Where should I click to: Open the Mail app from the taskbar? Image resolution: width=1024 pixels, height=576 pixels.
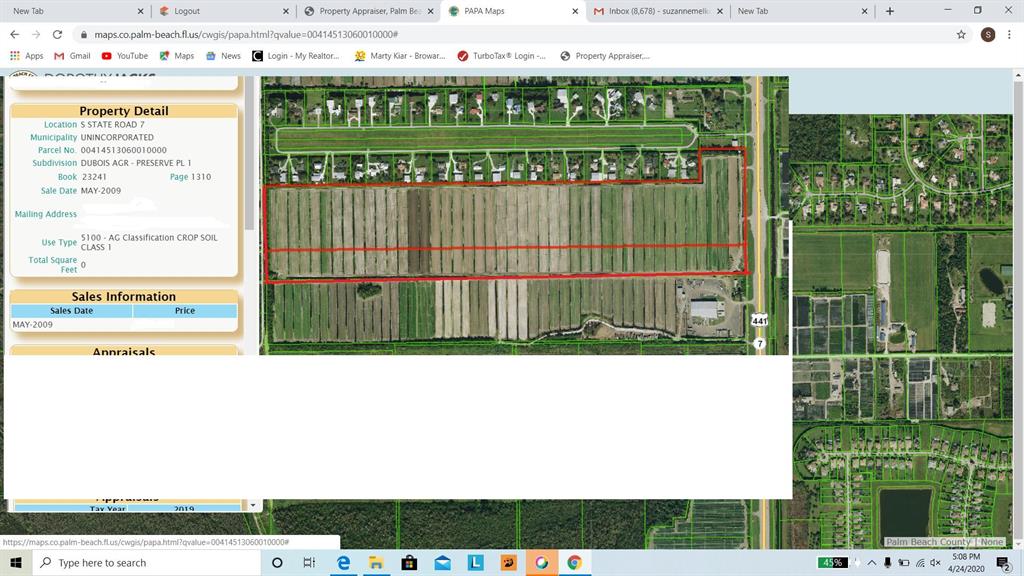441,562
